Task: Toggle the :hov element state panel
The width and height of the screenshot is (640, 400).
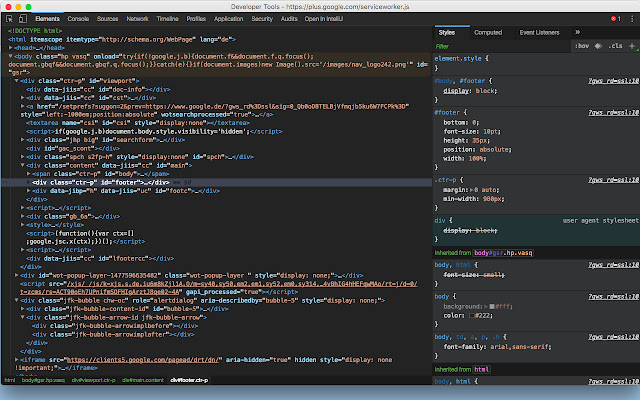Action: [582, 46]
